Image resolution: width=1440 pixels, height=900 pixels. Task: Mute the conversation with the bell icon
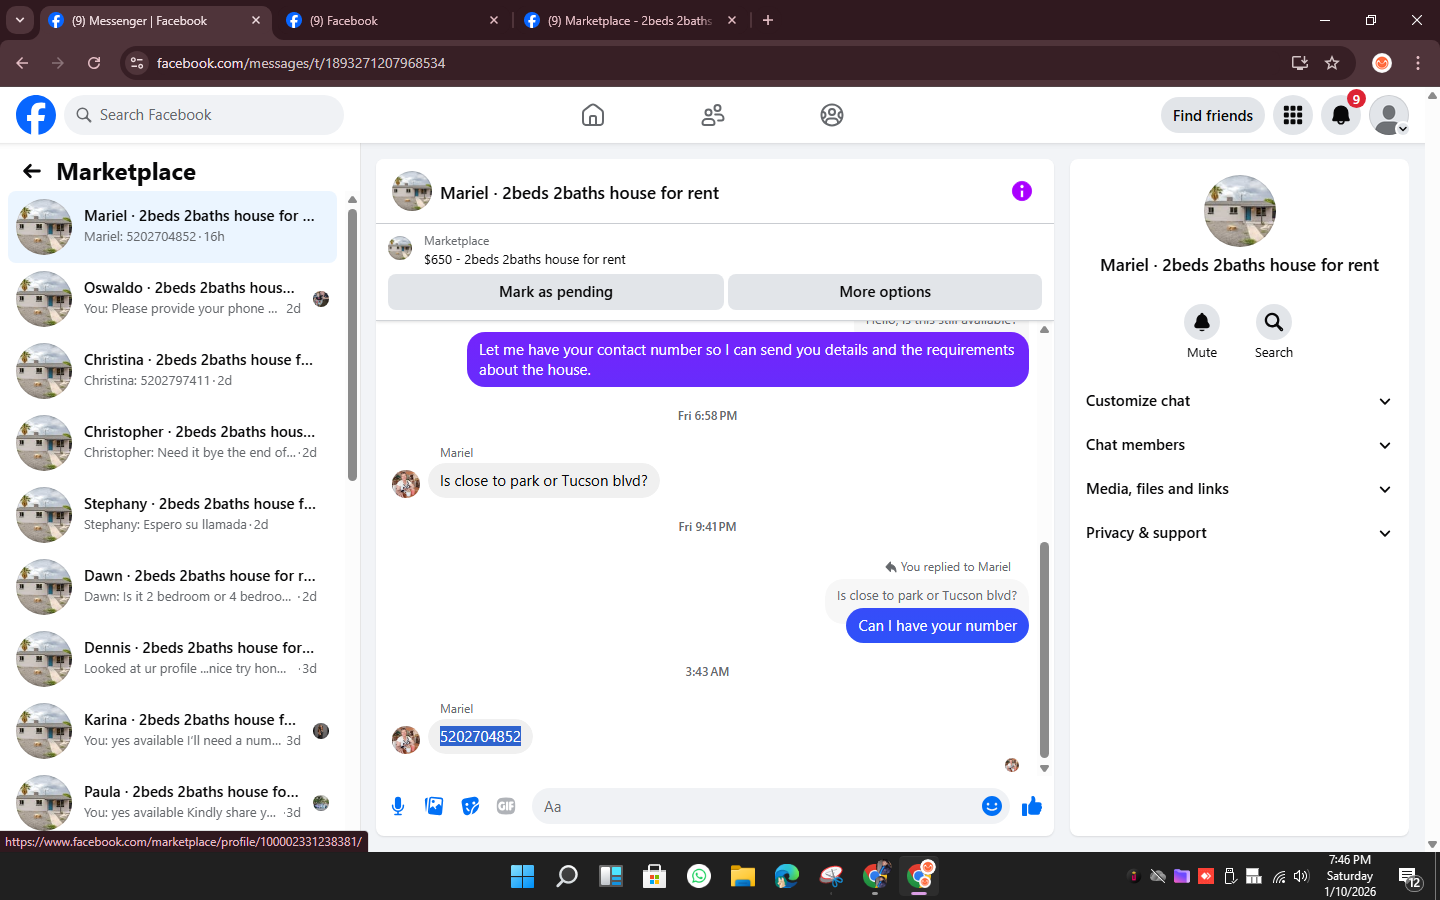pyautogui.click(x=1202, y=322)
